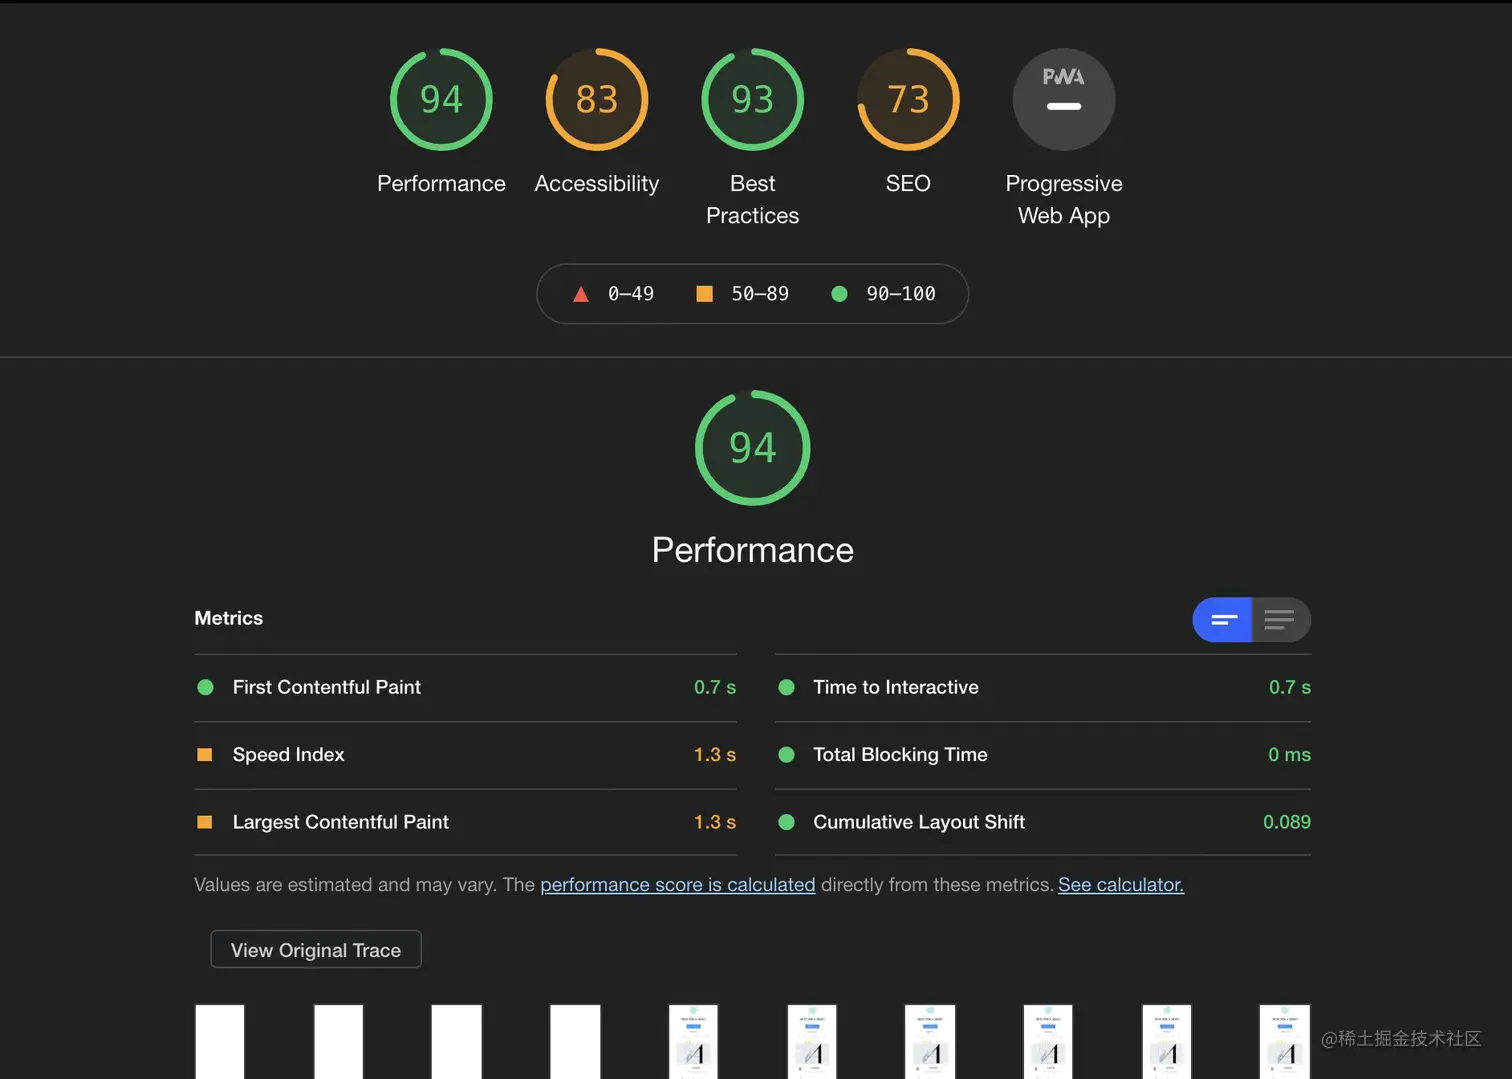Click the SEO score gauge showing 73
Image resolution: width=1512 pixels, height=1079 pixels.
[x=908, y=99]
